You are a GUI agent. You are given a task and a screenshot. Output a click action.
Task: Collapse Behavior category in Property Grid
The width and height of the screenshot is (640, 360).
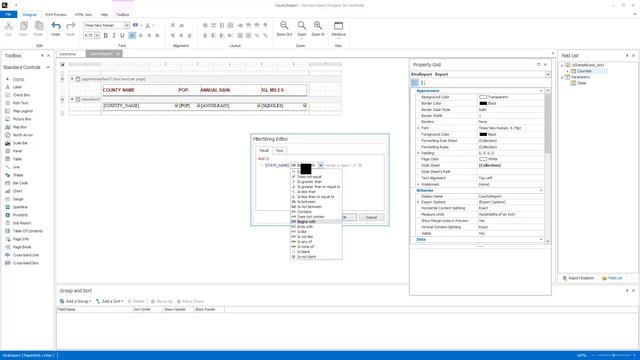coord(541,191)
